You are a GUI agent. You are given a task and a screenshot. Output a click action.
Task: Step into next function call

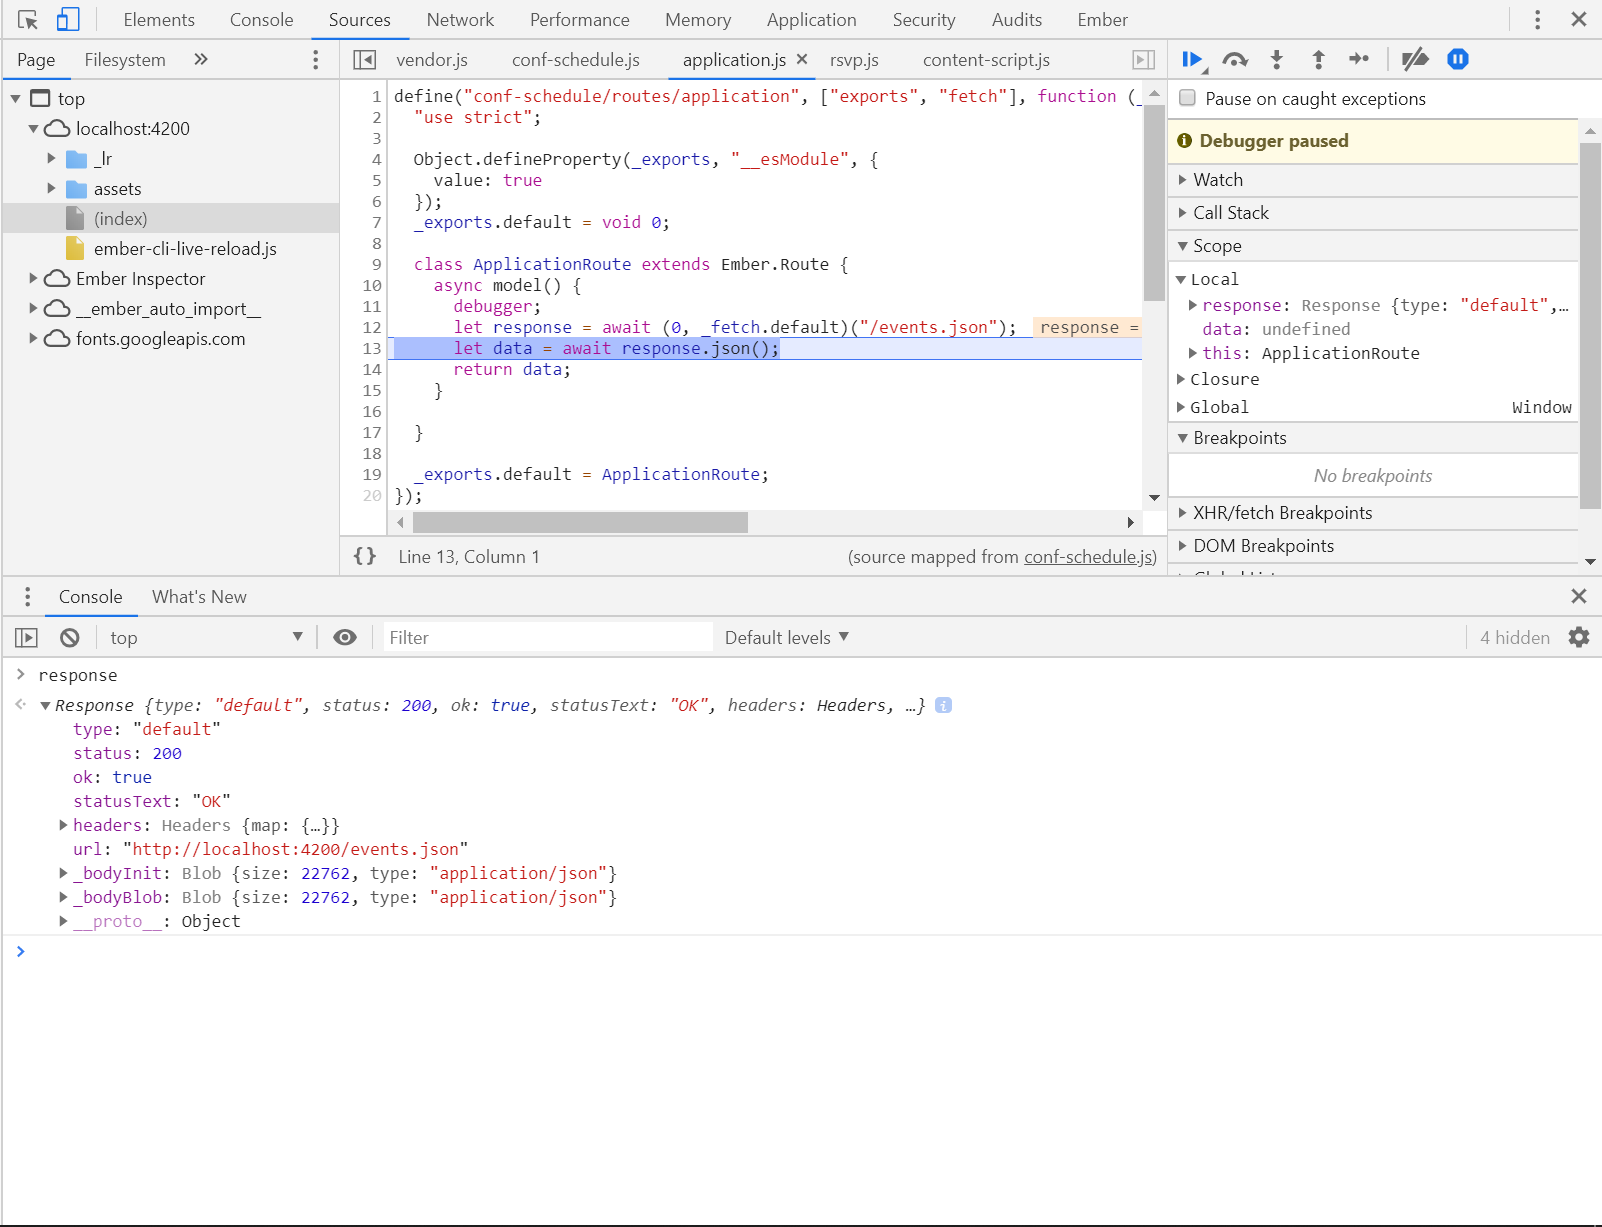(x=1277, y=60)
